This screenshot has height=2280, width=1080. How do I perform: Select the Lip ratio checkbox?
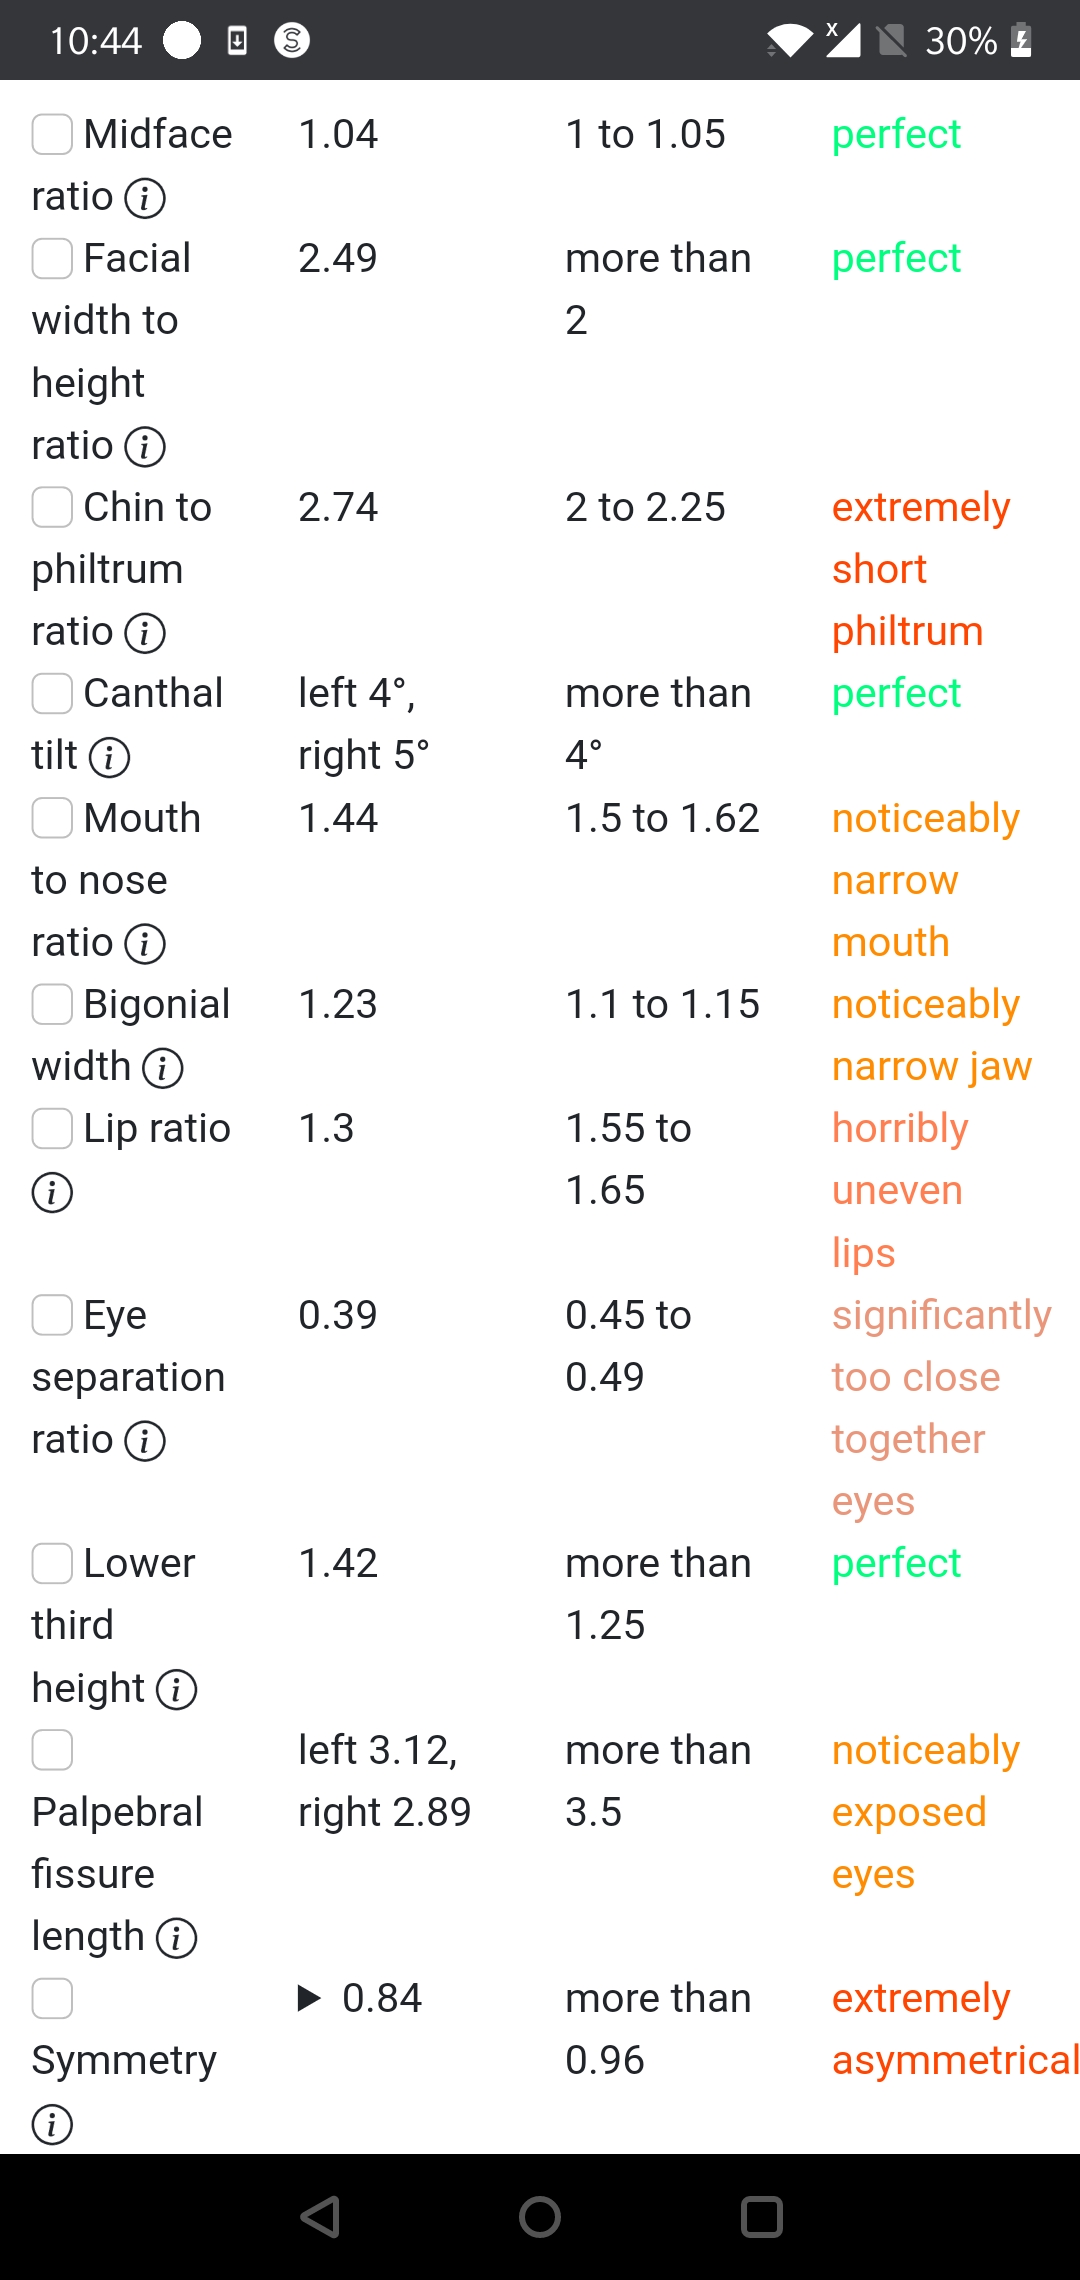[x=52, y=1128]
